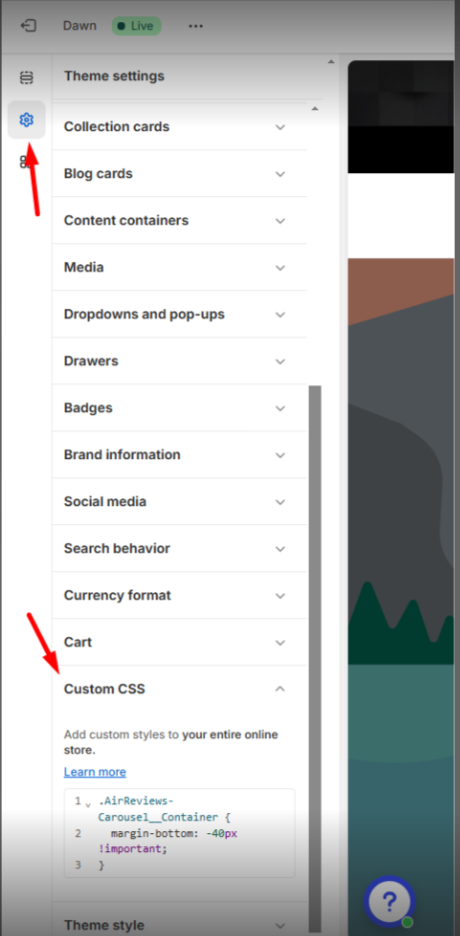460x936 pixels.
Task: Expand the Drawers section
Action: pos(180,361)
